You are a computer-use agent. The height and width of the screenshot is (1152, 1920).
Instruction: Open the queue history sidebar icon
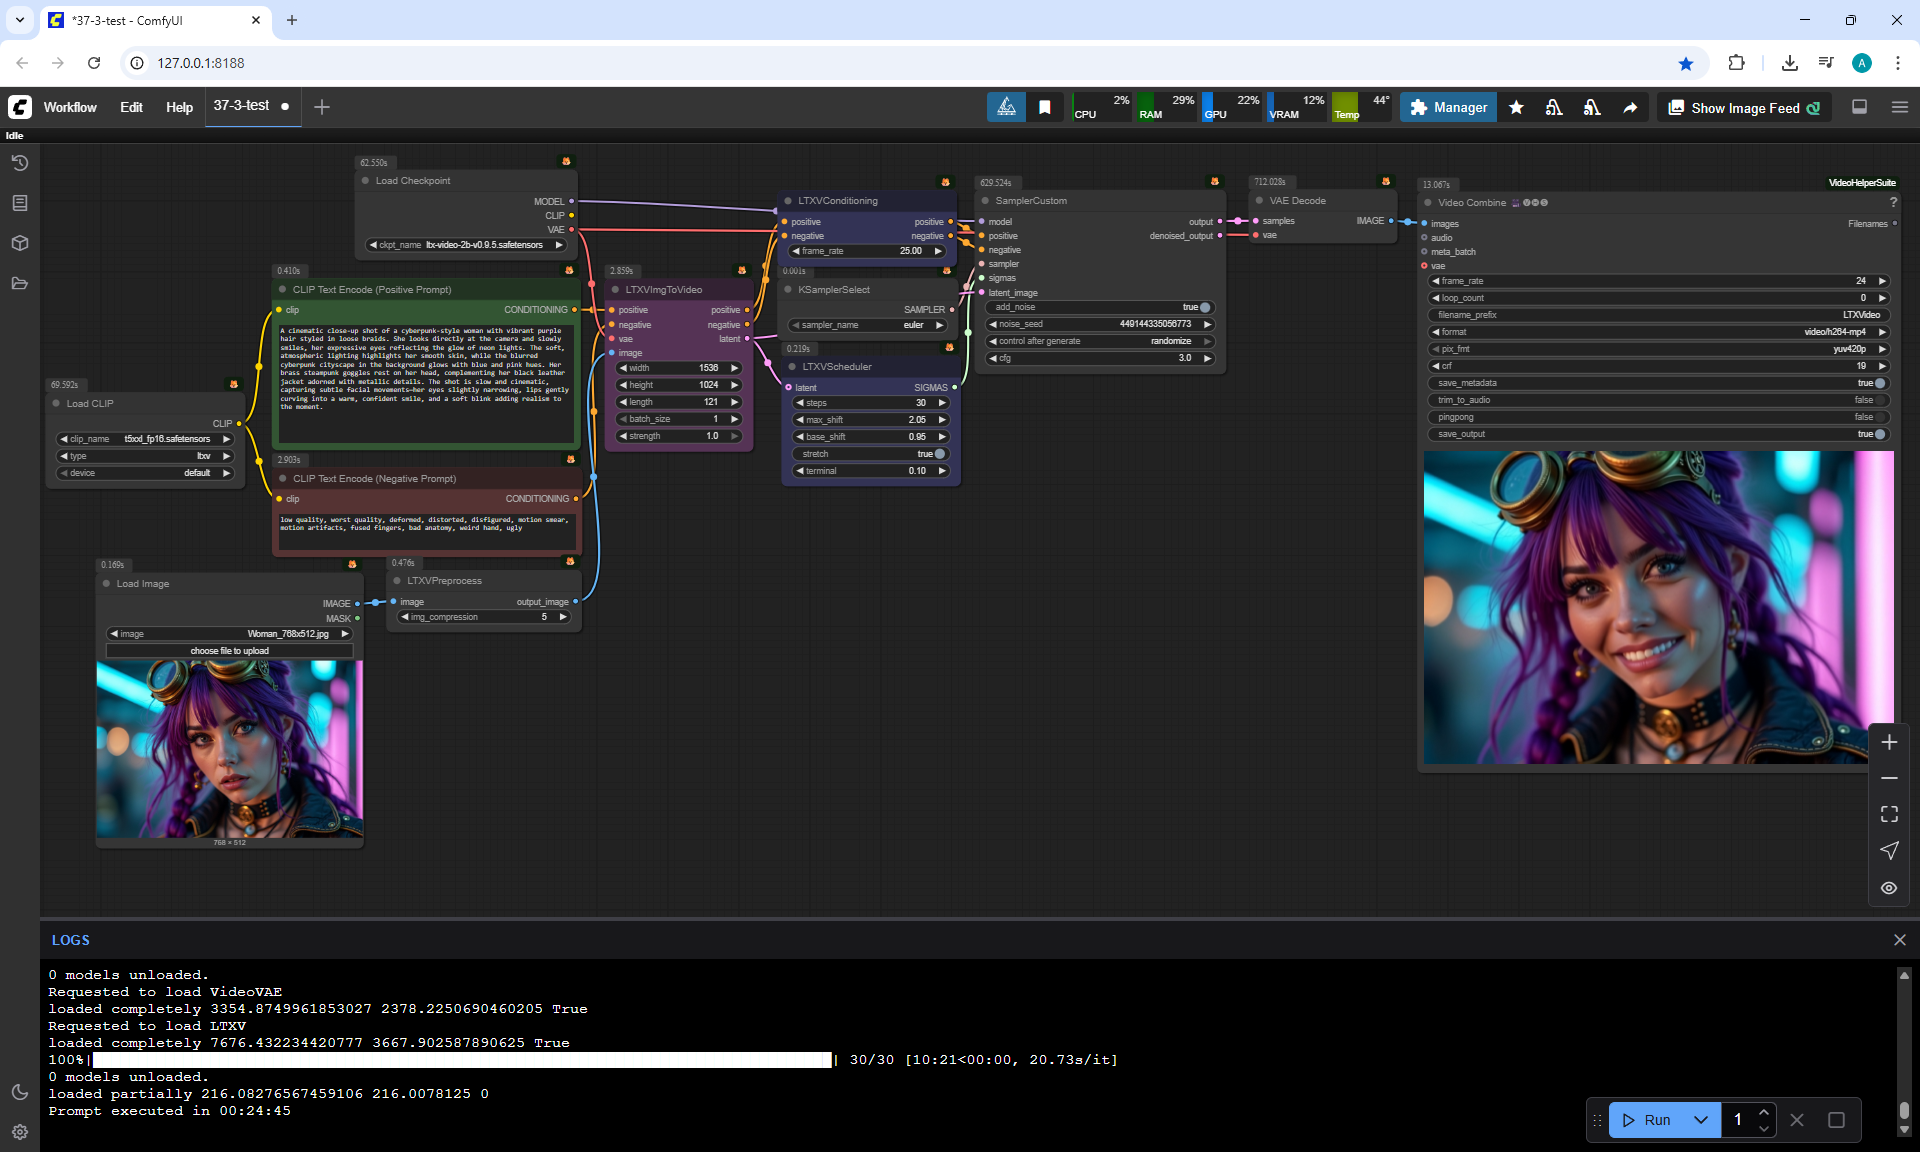[x=20, y=163]
